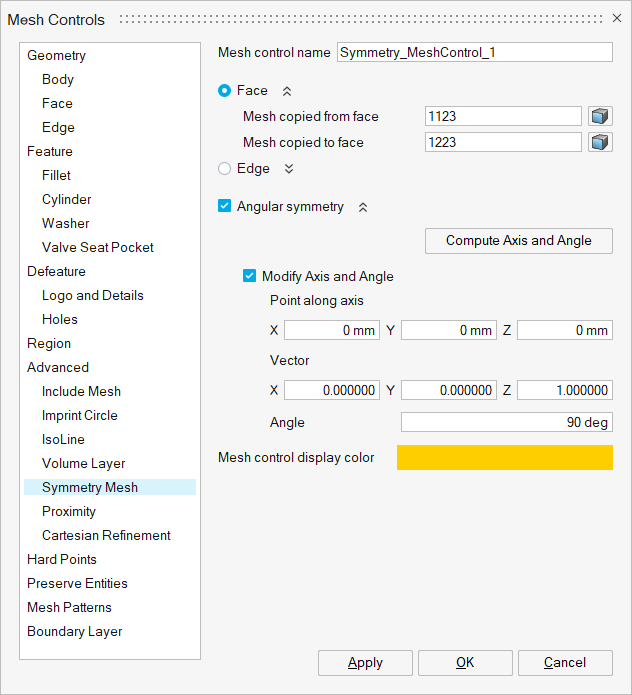Disable Modify Axis and Angle checkbox

(x=250, y=277)
